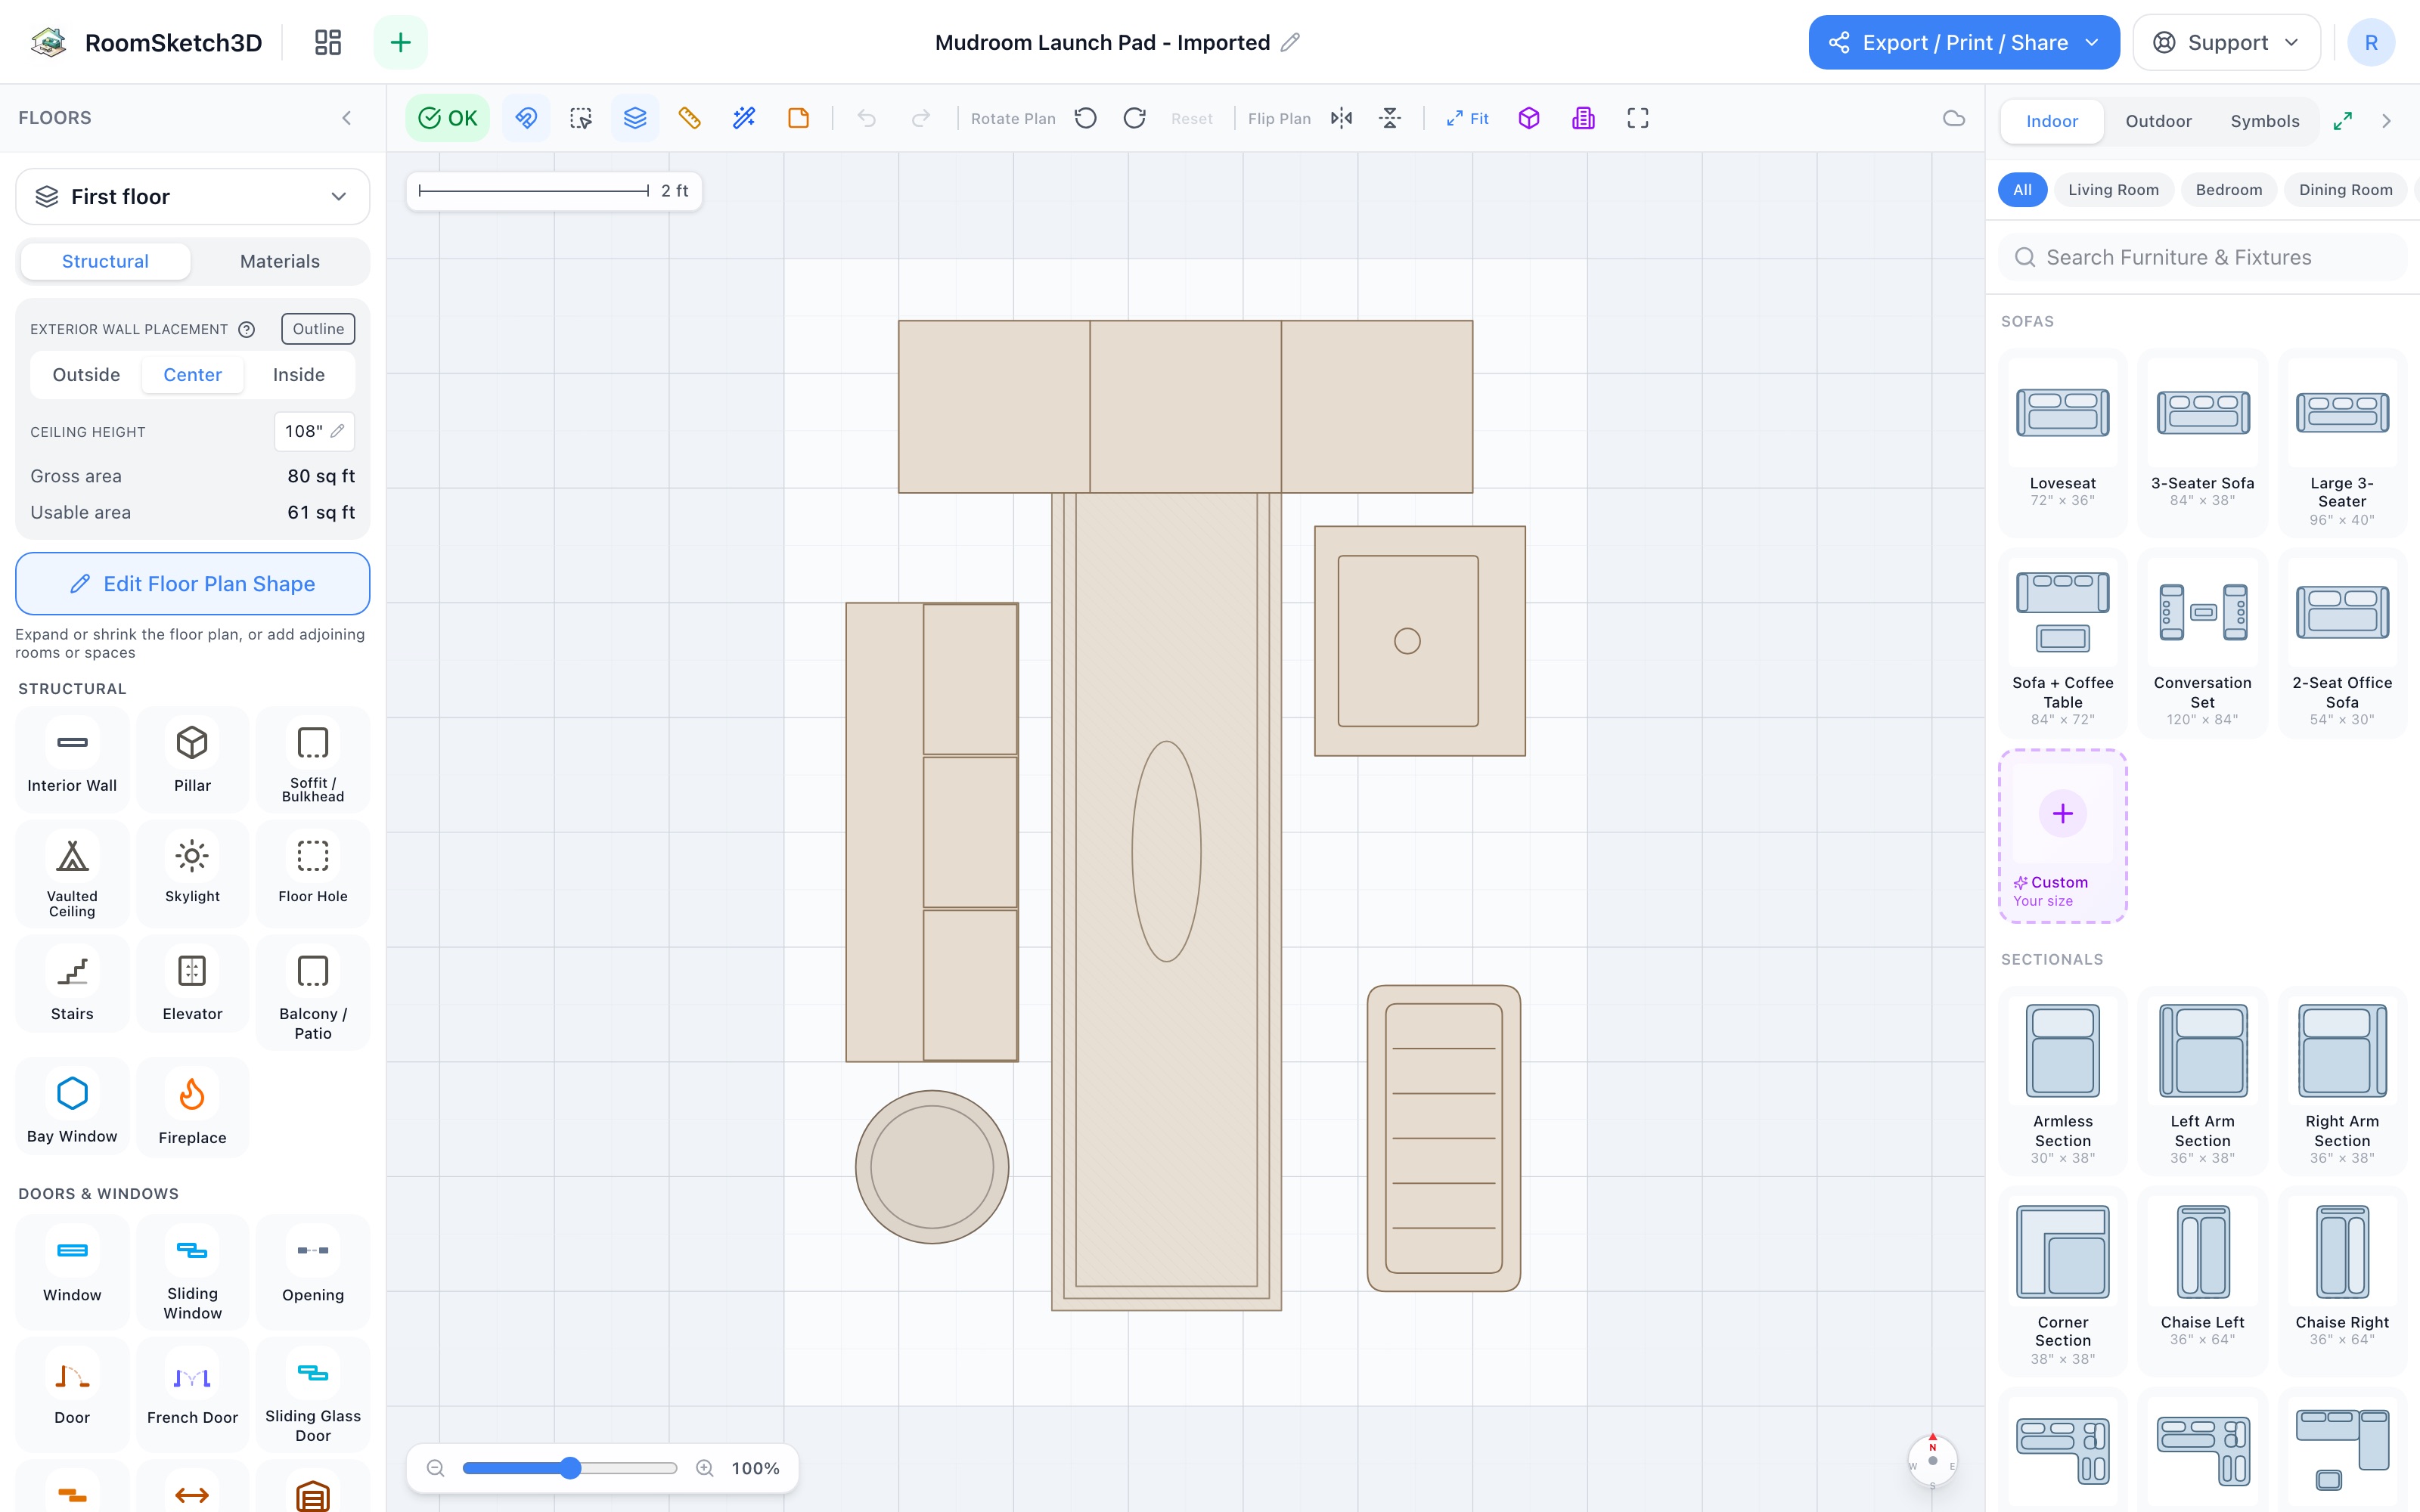Filter furniture by All
Viewport: 2420px width, 1512px height.
[2022, 190]
